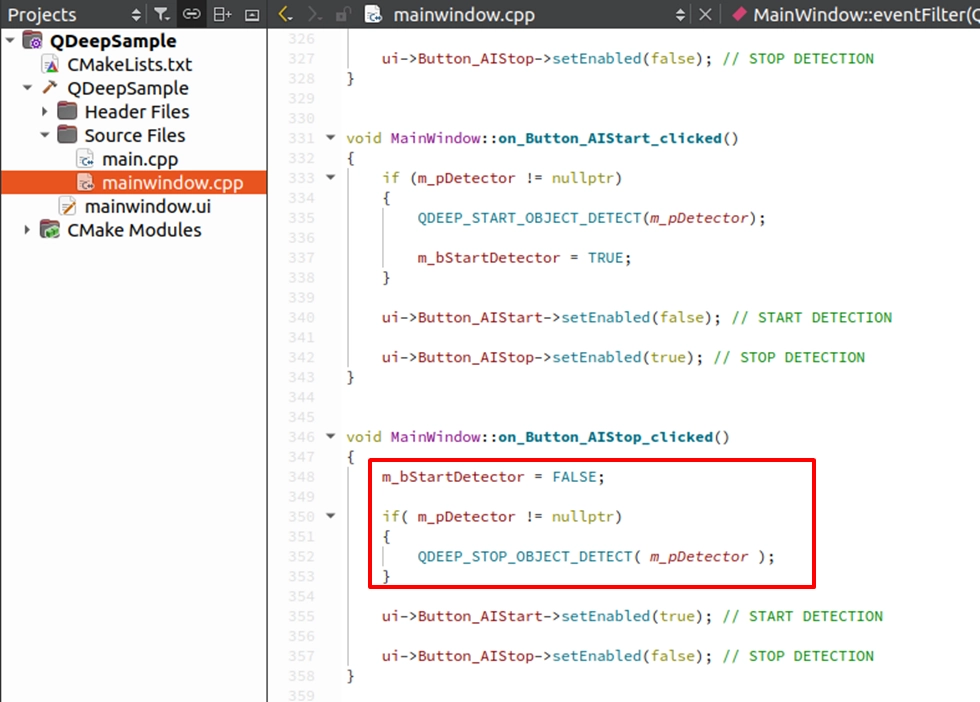Click the mainwindow.ui form file icon
This screenshot has height=702, width=980.
pos(68,206)
